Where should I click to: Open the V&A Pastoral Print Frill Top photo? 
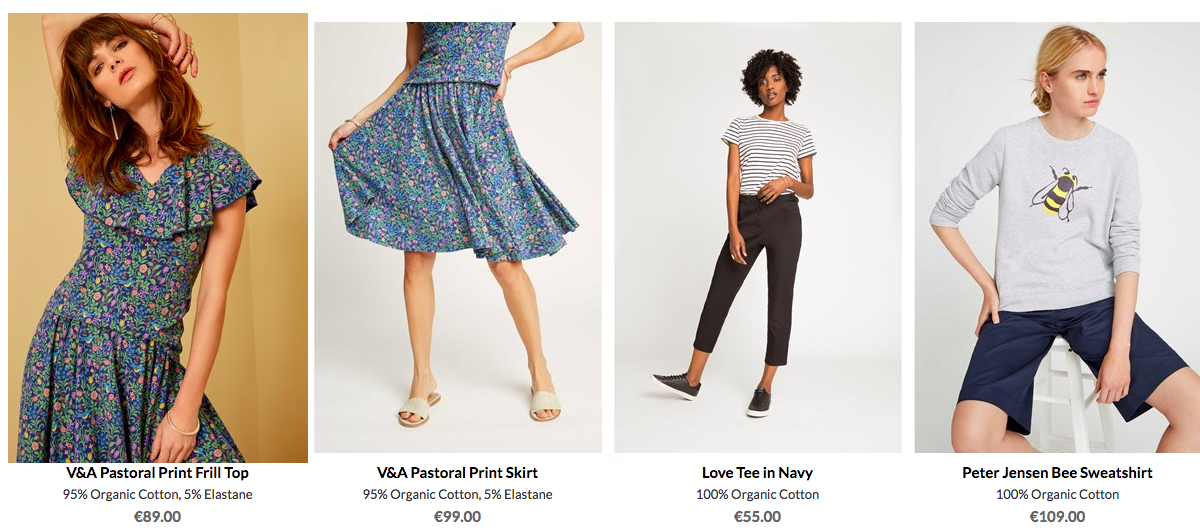[x=158, y=238]
